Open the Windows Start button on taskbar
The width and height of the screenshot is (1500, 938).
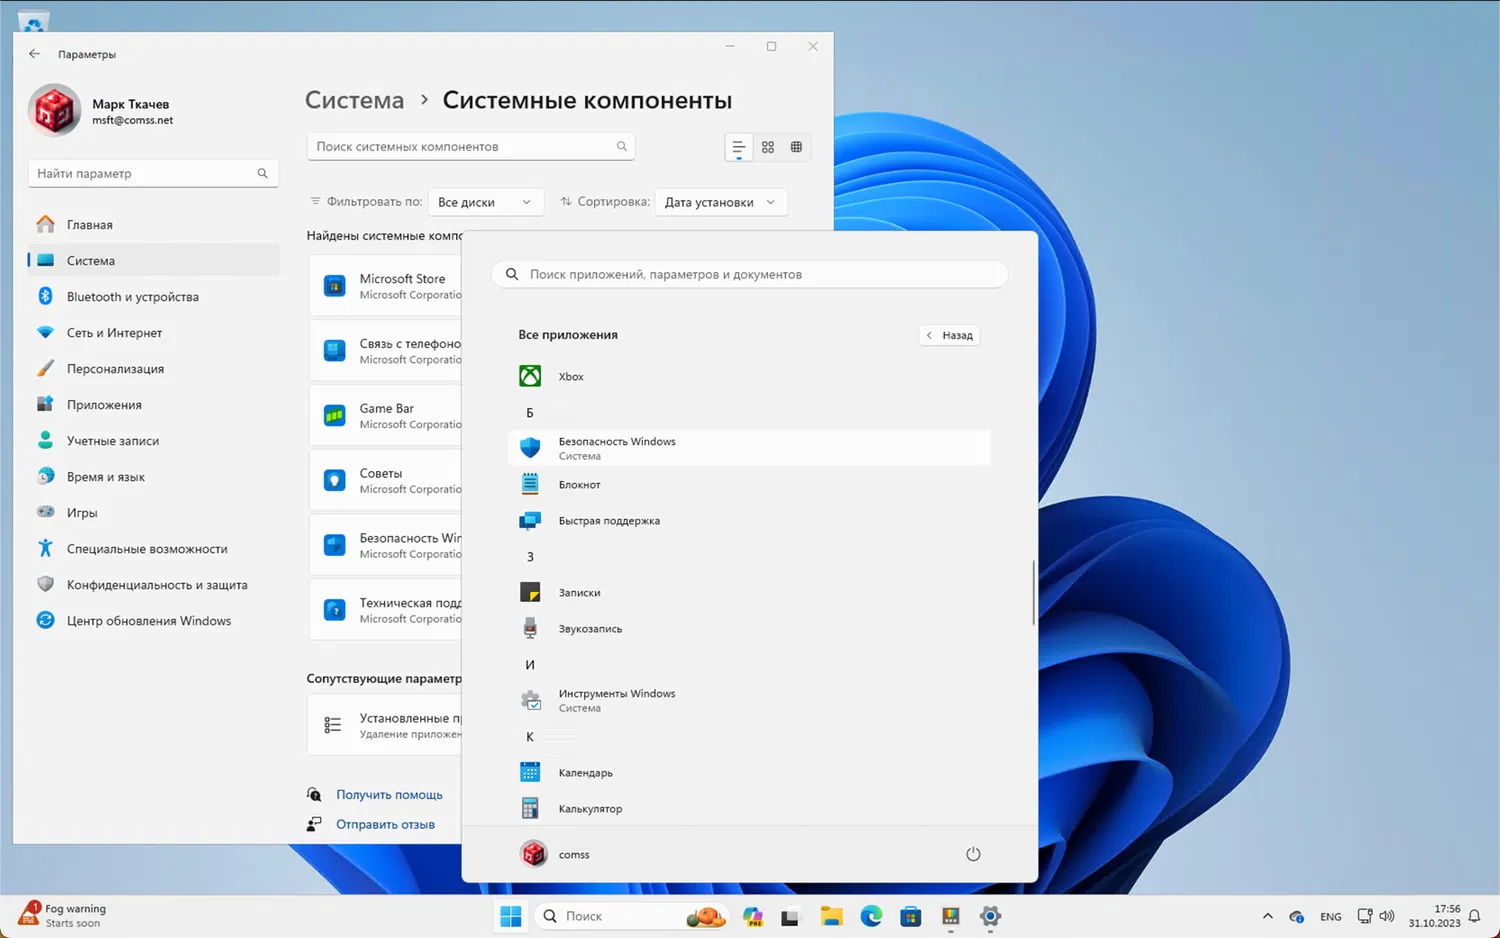click(x=511, y=916)
